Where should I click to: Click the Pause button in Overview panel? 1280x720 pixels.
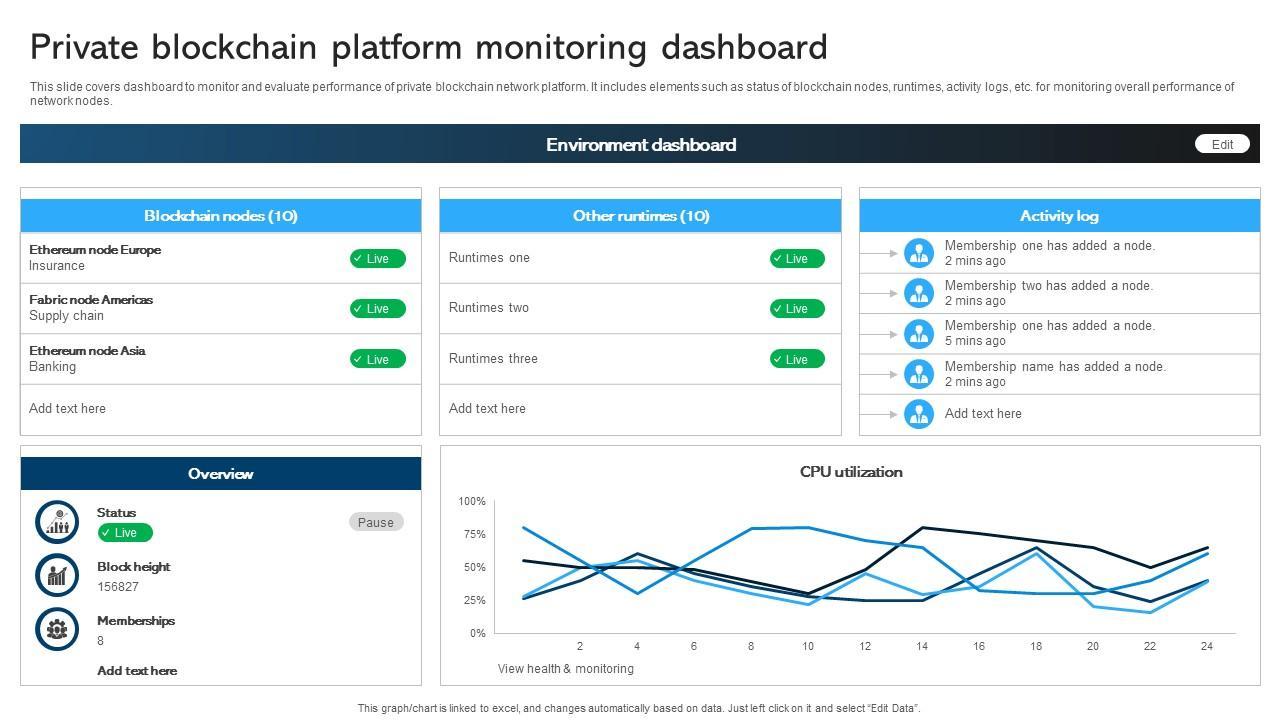coord(376,522)
